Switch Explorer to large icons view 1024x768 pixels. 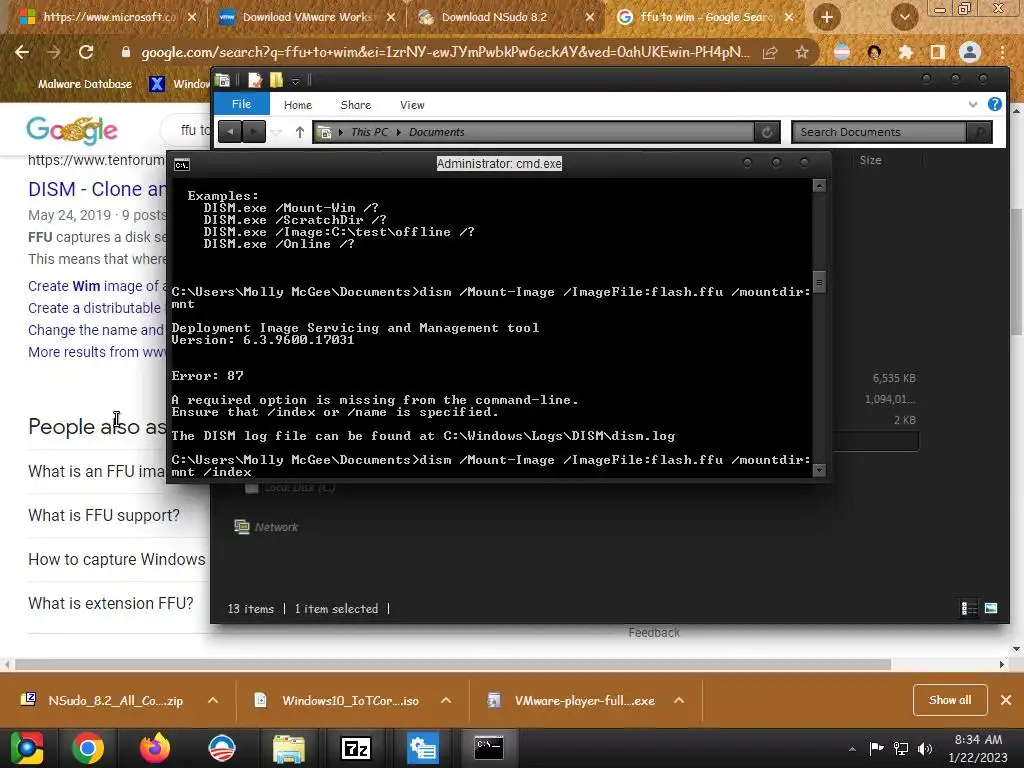[x=991, y=609]
